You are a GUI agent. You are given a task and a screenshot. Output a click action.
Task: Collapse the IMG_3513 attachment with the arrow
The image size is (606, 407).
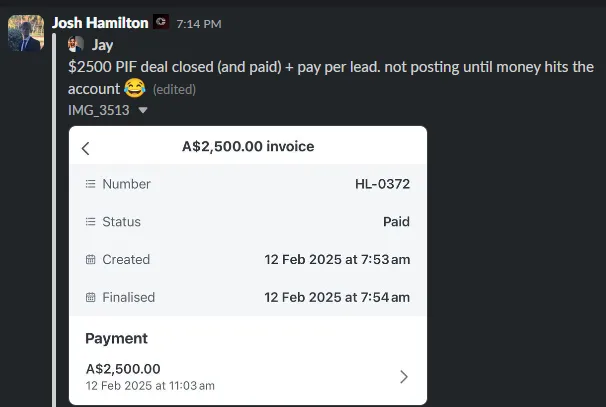tap(143, 110)
